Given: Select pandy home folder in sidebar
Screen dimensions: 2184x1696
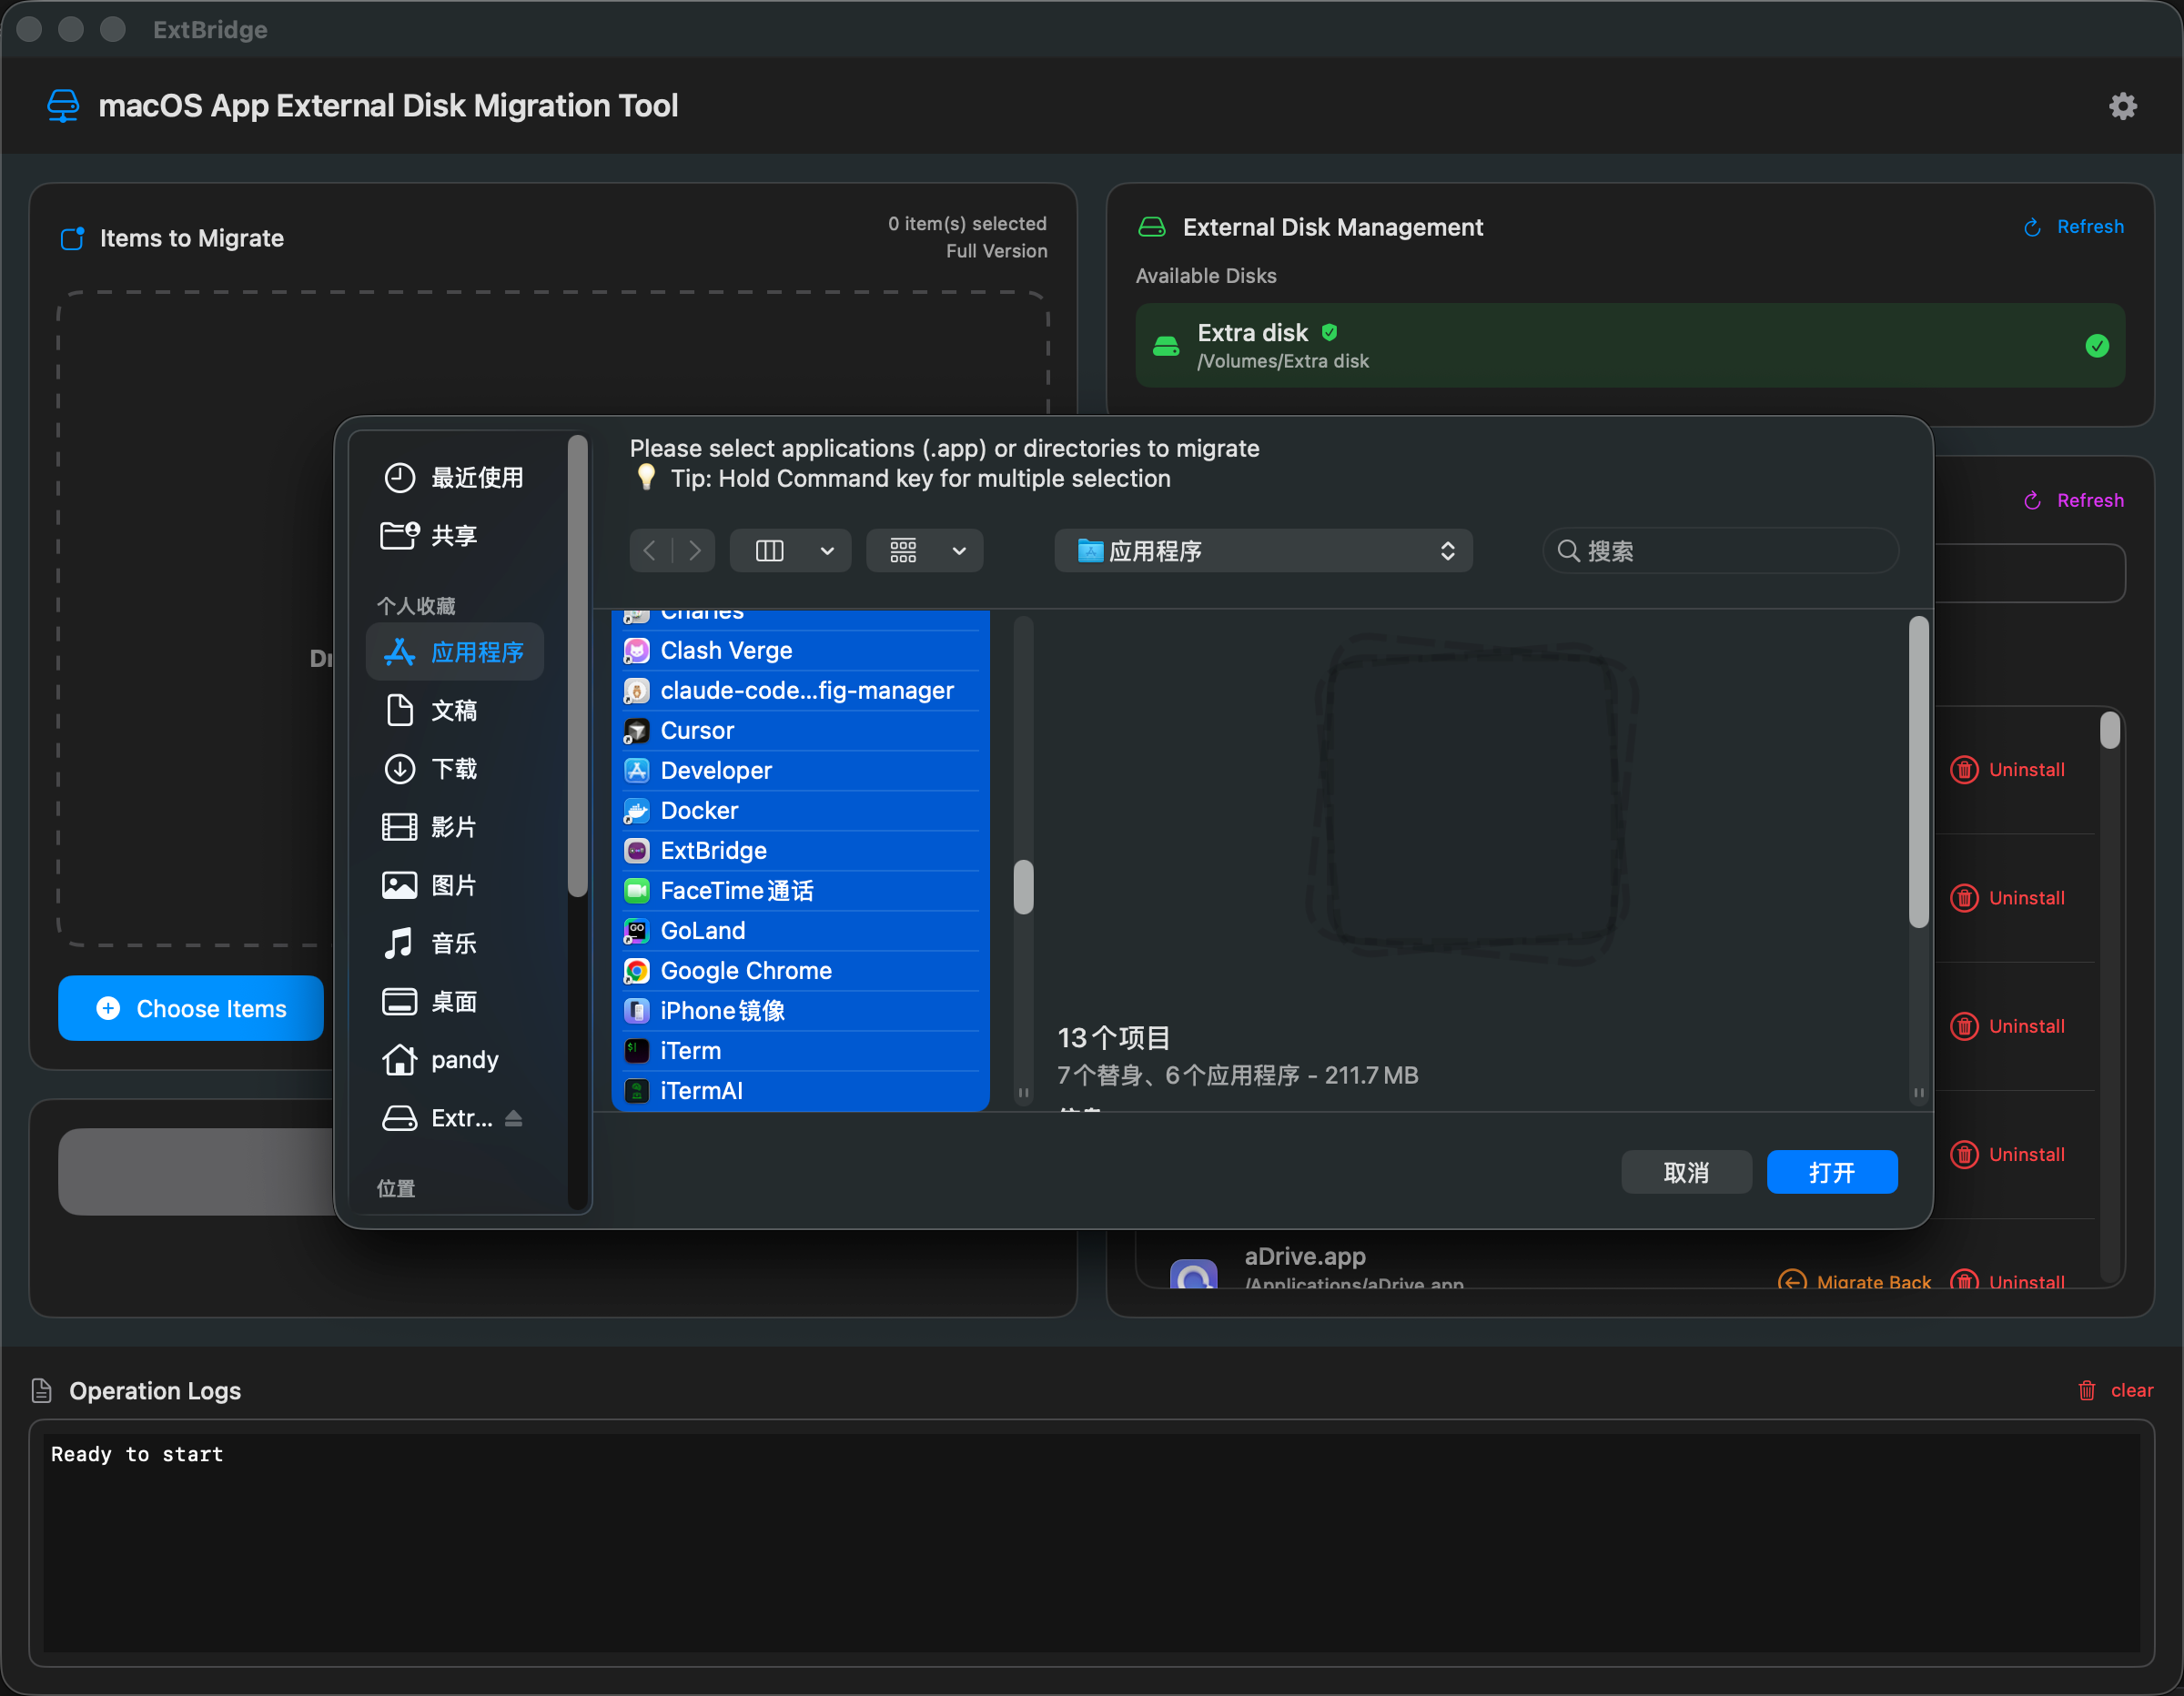Looking at the screenshot, I should tap(461, 1060).
